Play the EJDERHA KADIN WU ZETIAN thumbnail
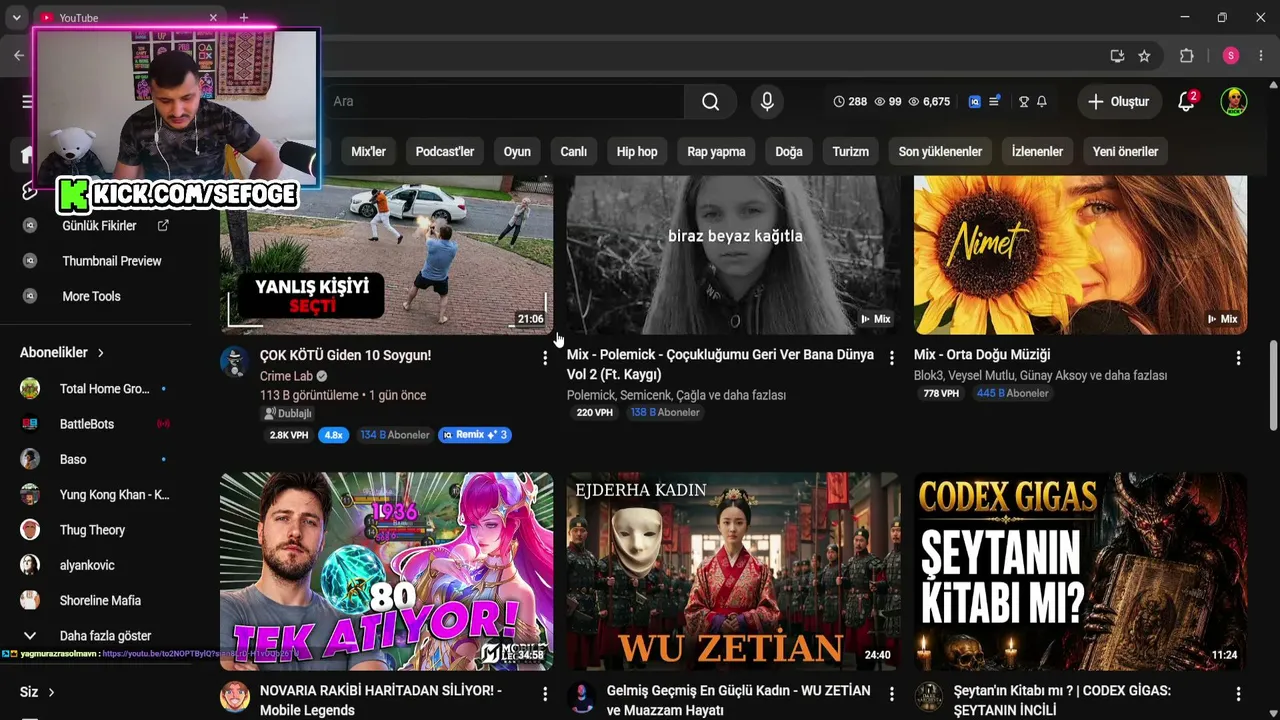Image resolution: width=1280 pixels, height=720 pixels. (733, 571)
